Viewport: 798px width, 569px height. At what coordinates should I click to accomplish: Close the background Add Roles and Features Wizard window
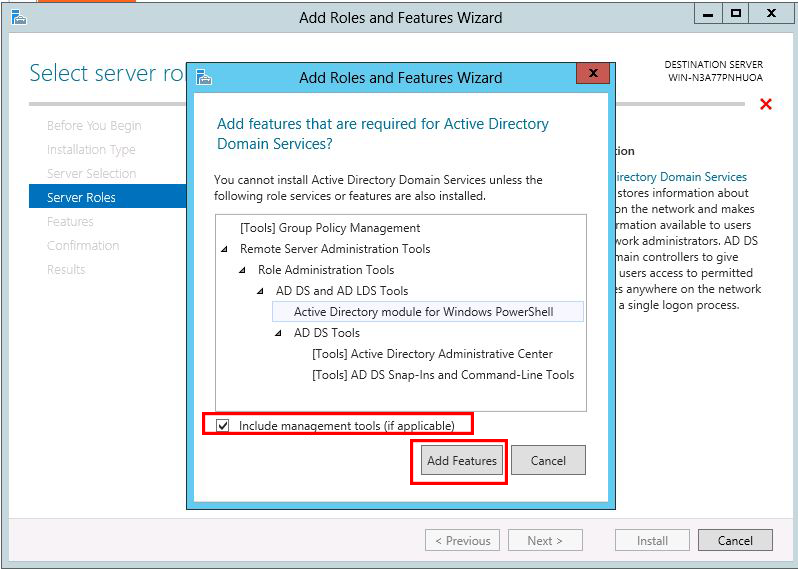[x=772, y=14]
